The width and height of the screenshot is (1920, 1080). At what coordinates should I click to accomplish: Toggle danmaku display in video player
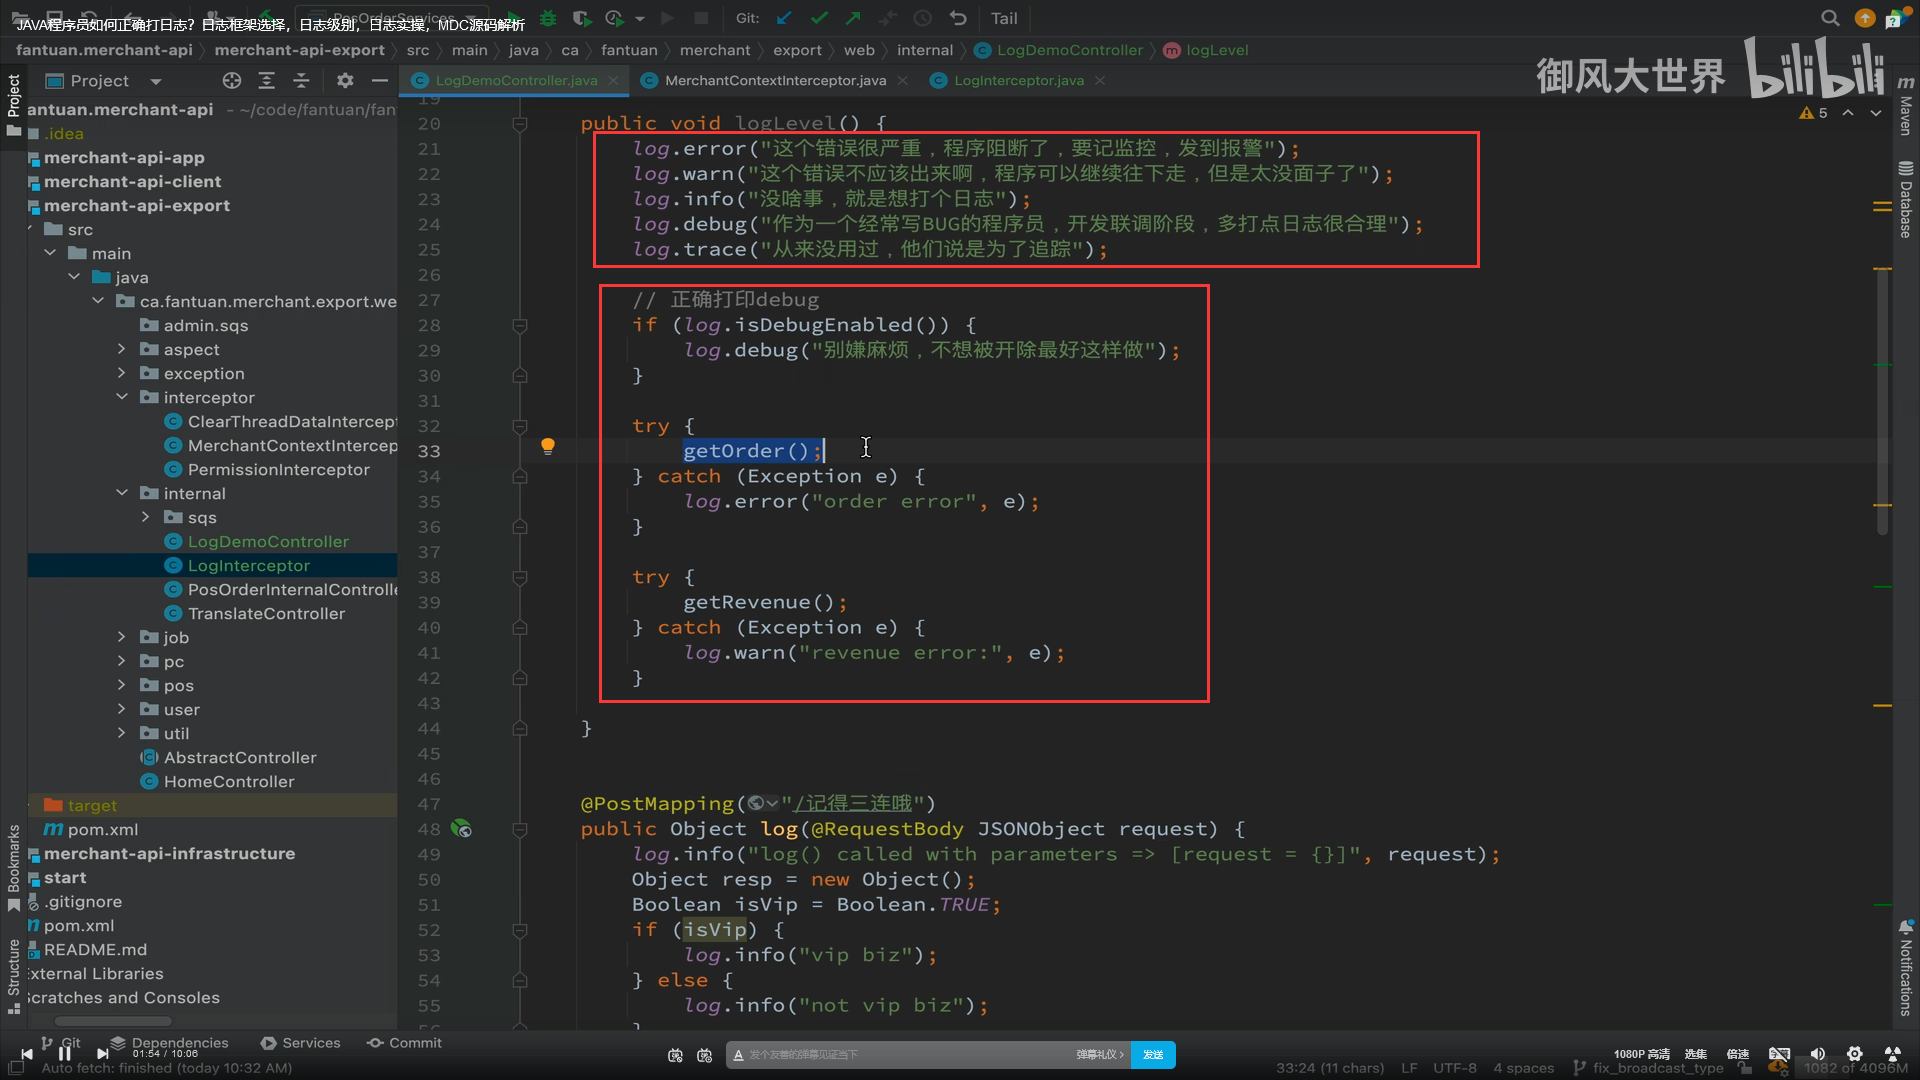click(x=675, y=1055)
